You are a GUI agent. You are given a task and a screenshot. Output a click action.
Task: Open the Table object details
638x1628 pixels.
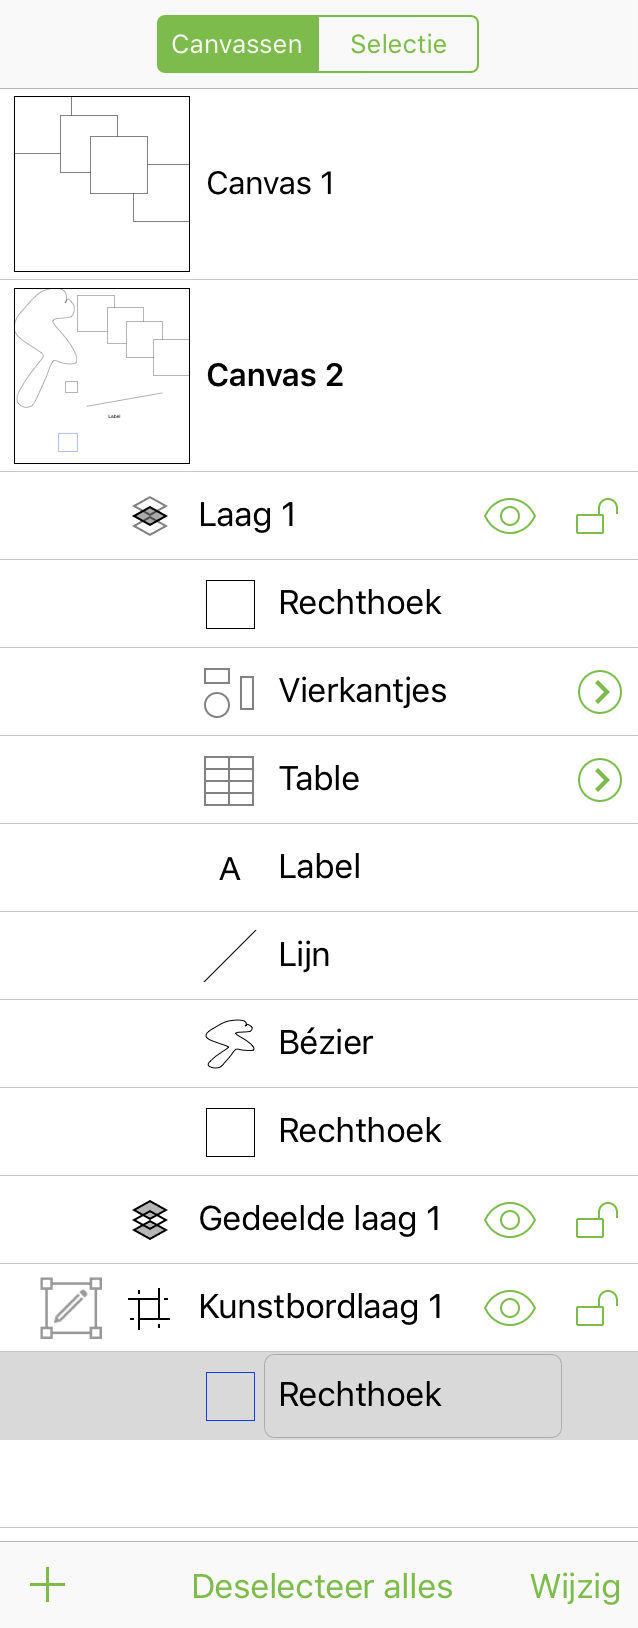599,779
